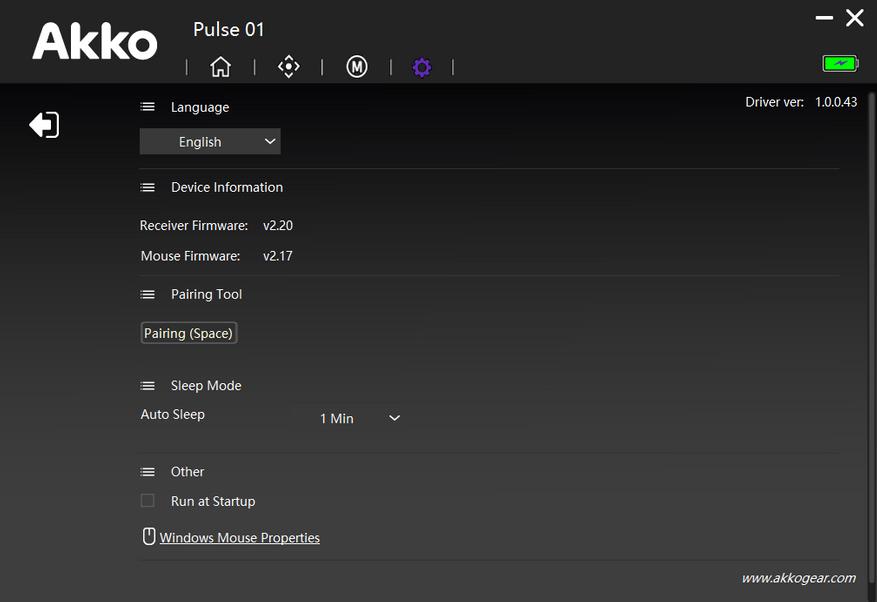Click the Device Information section list icon

pyautogui.click(x=148, y=187)
